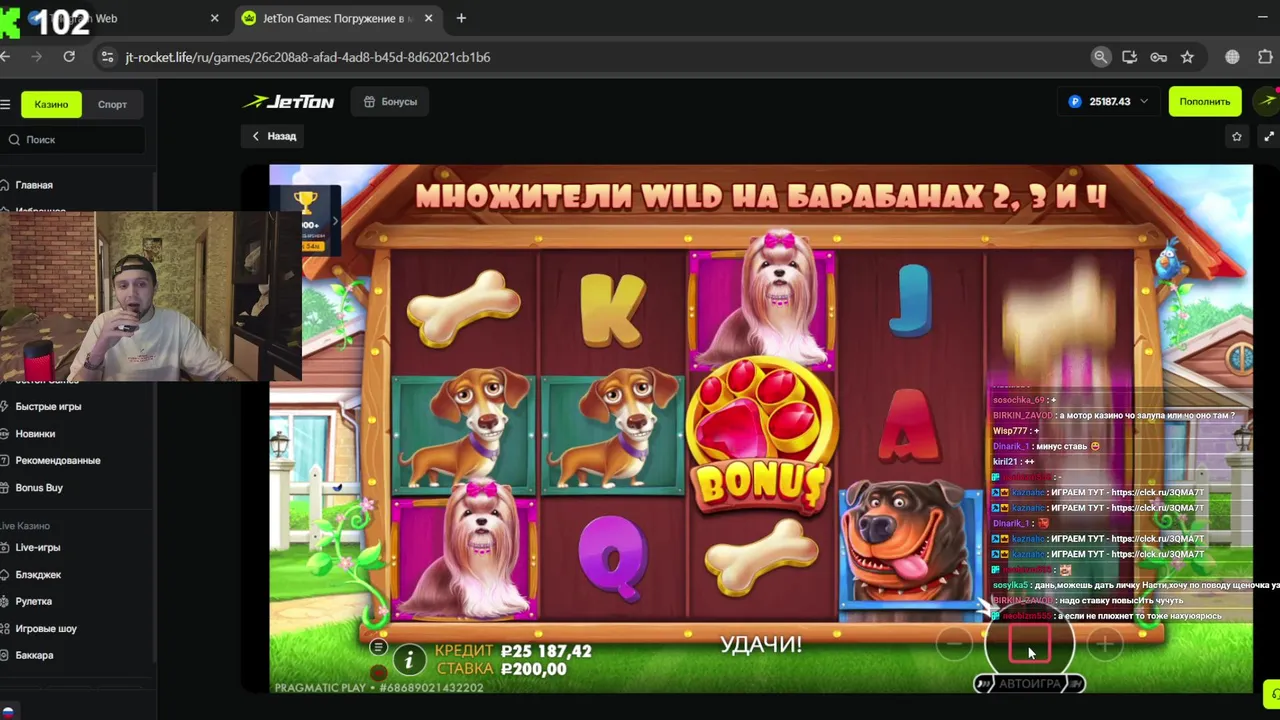Open Баккара in the sidebar

point(34,656)
